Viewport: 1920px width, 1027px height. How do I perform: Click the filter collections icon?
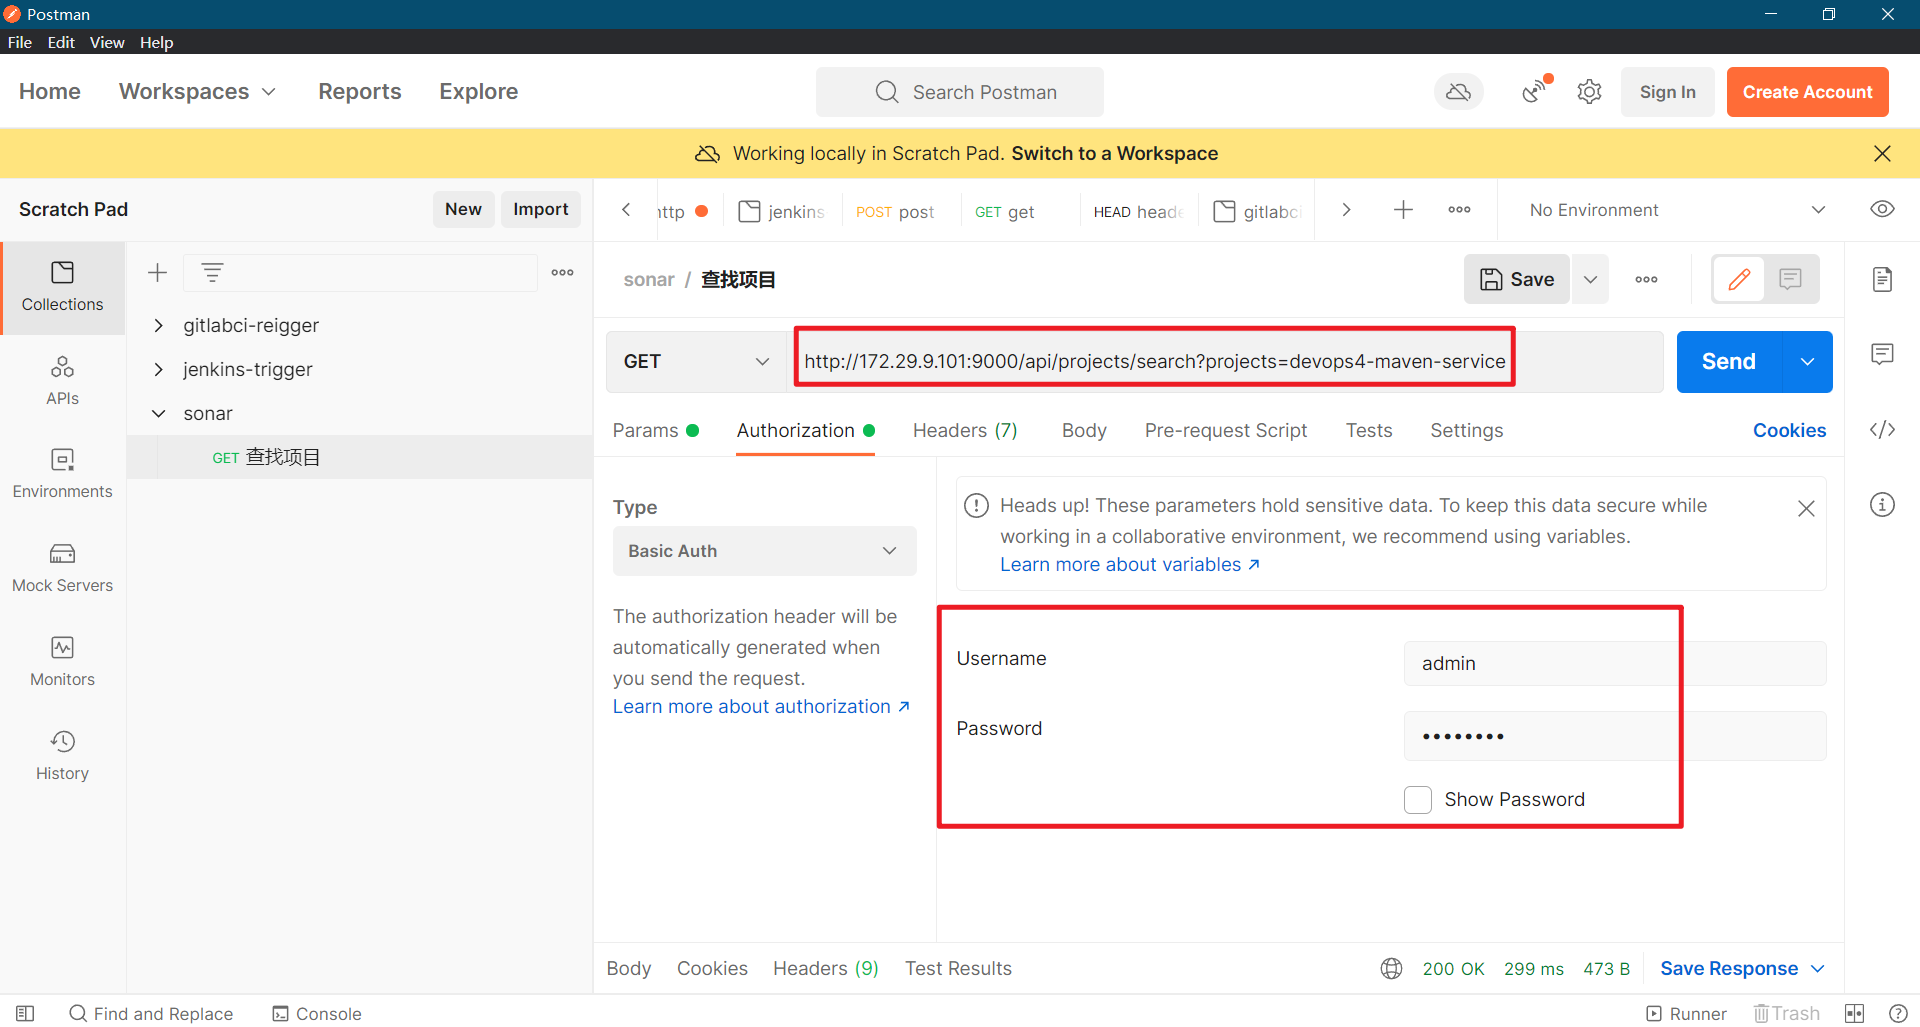[x=212, y=272]
